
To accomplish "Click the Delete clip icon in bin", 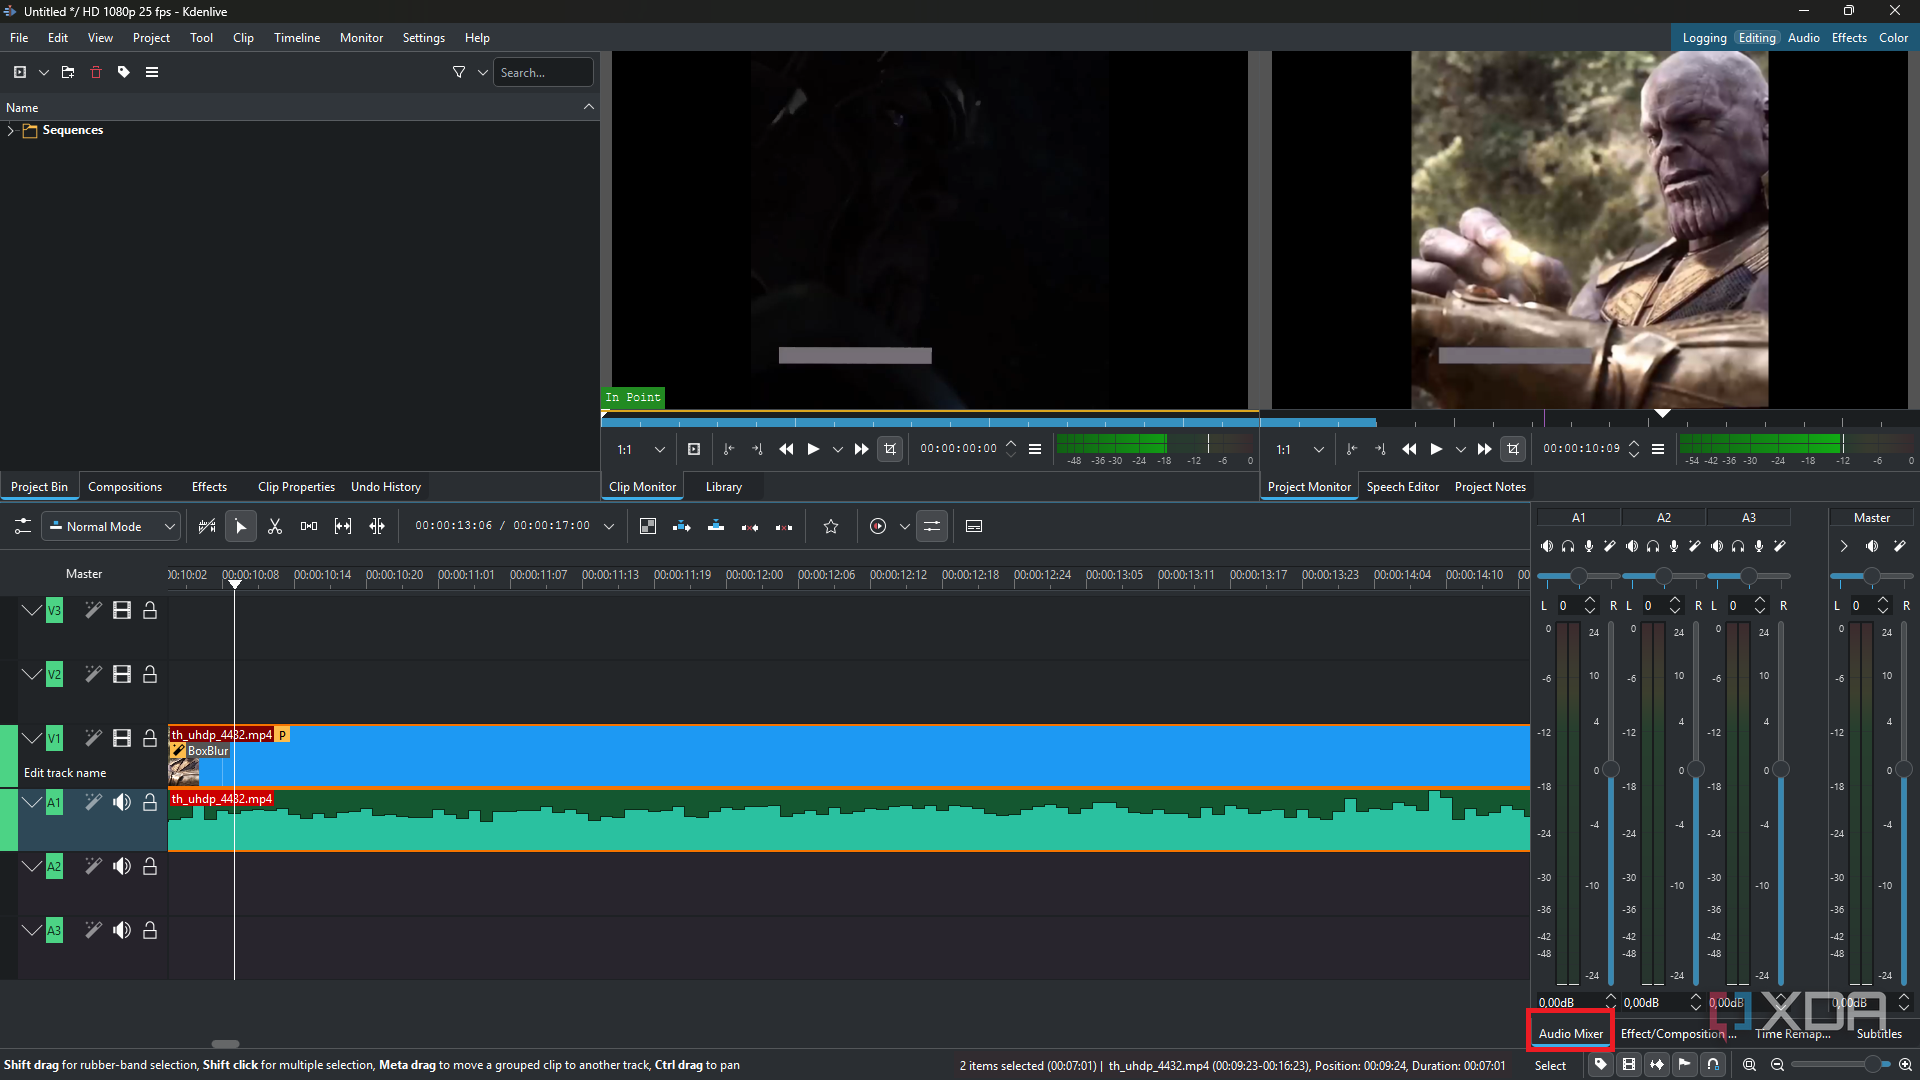I will pos(96,72).
